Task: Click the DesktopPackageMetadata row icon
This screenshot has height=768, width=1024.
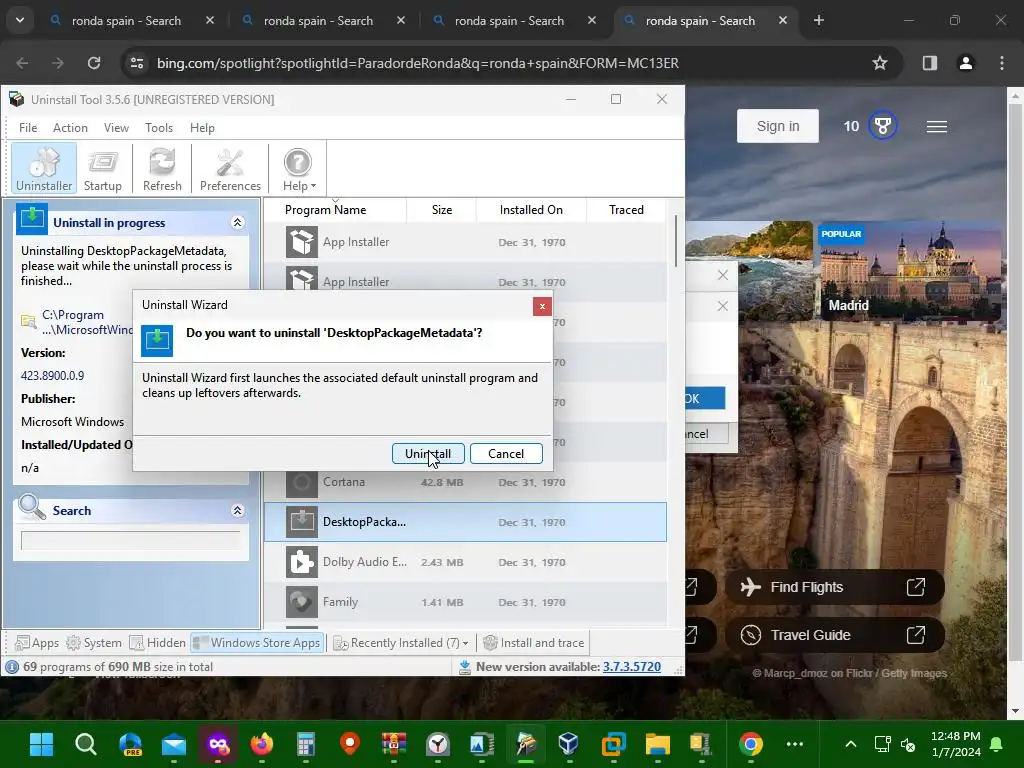Action: [302, 522]
